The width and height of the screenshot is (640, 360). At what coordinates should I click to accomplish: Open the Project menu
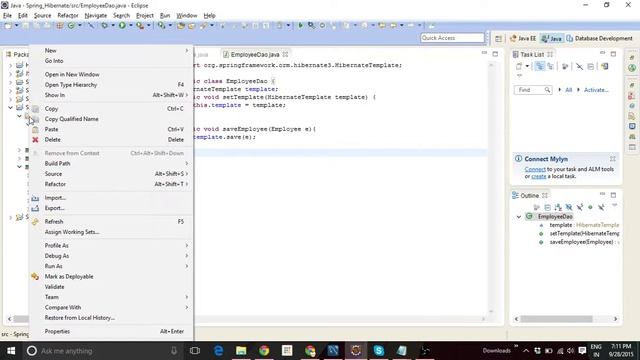point(144,16)
